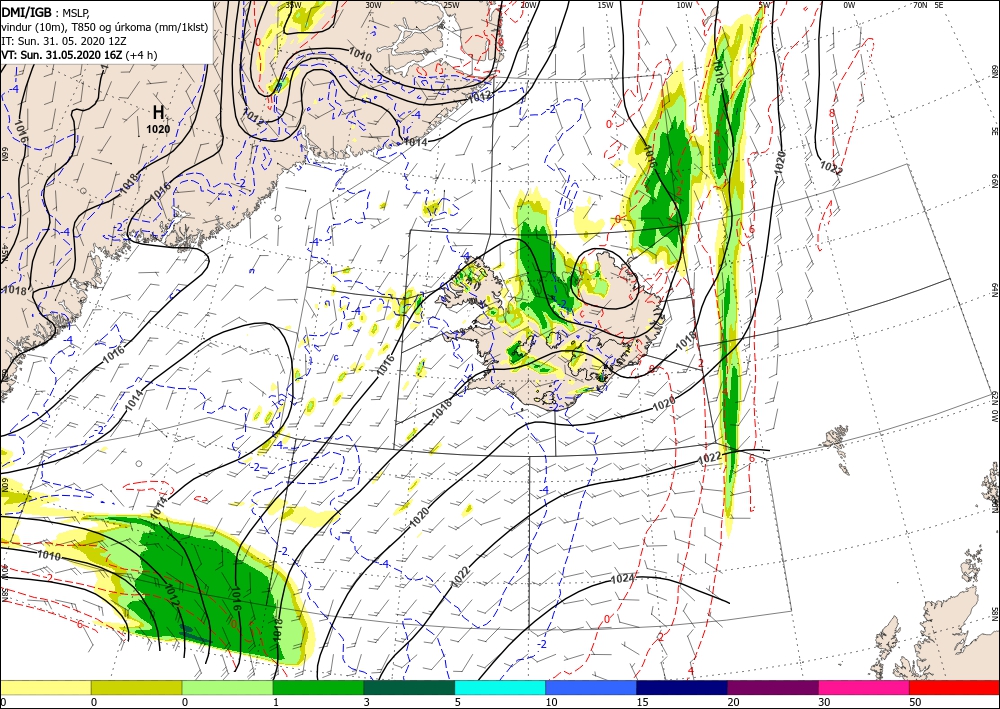Click the '1024' isobar label
This screenshot has height=709, width=1000.
[622, 579]
